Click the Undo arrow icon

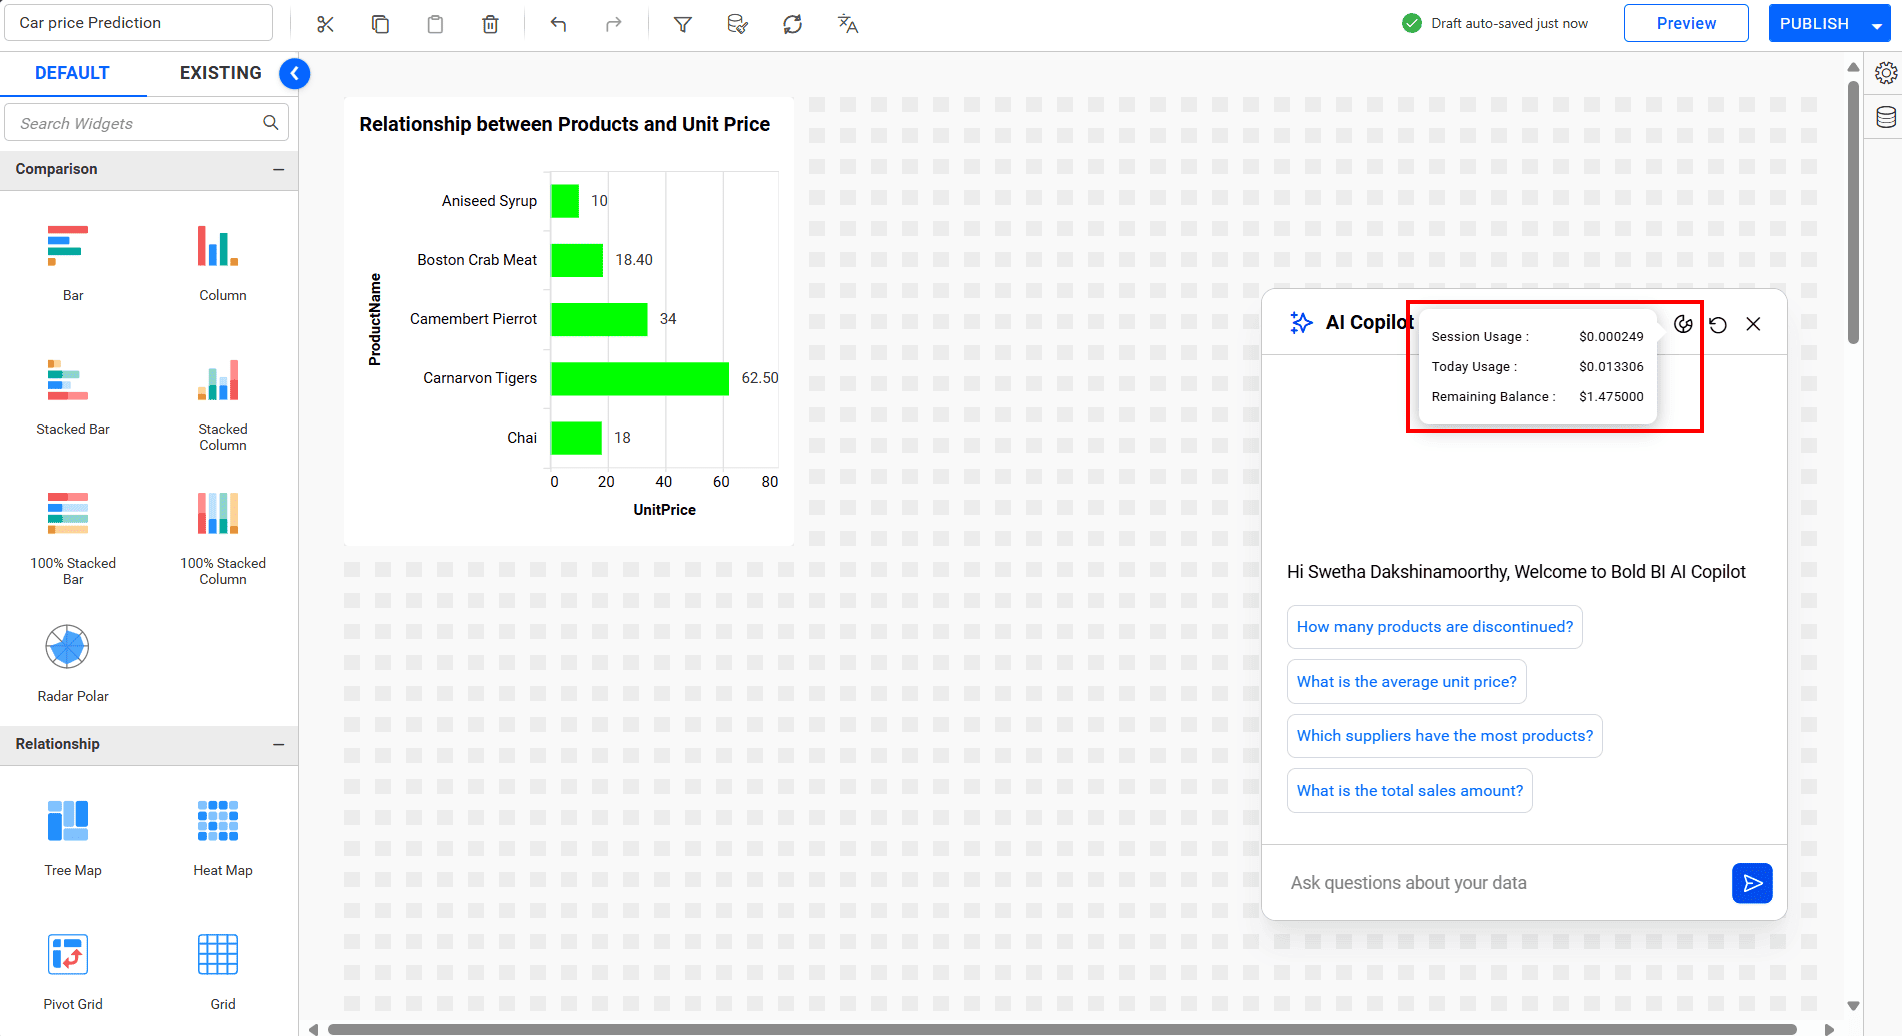pos(558,24)
